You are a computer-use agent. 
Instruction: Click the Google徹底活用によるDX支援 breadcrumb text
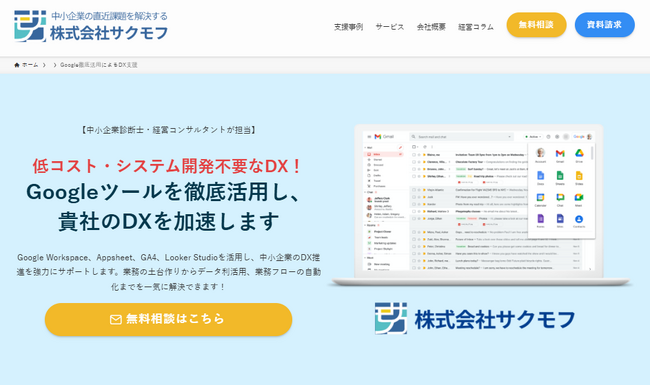click(x=99, y=65)
